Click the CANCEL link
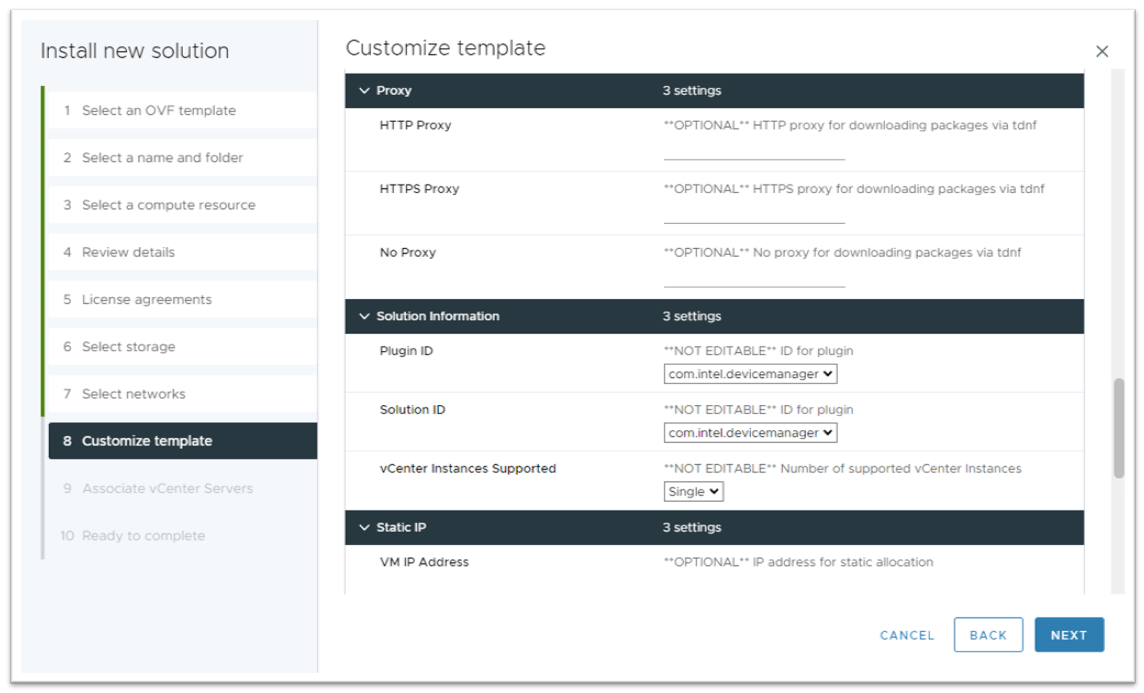Screen dimensions: 1144x693 coord(907,635)
